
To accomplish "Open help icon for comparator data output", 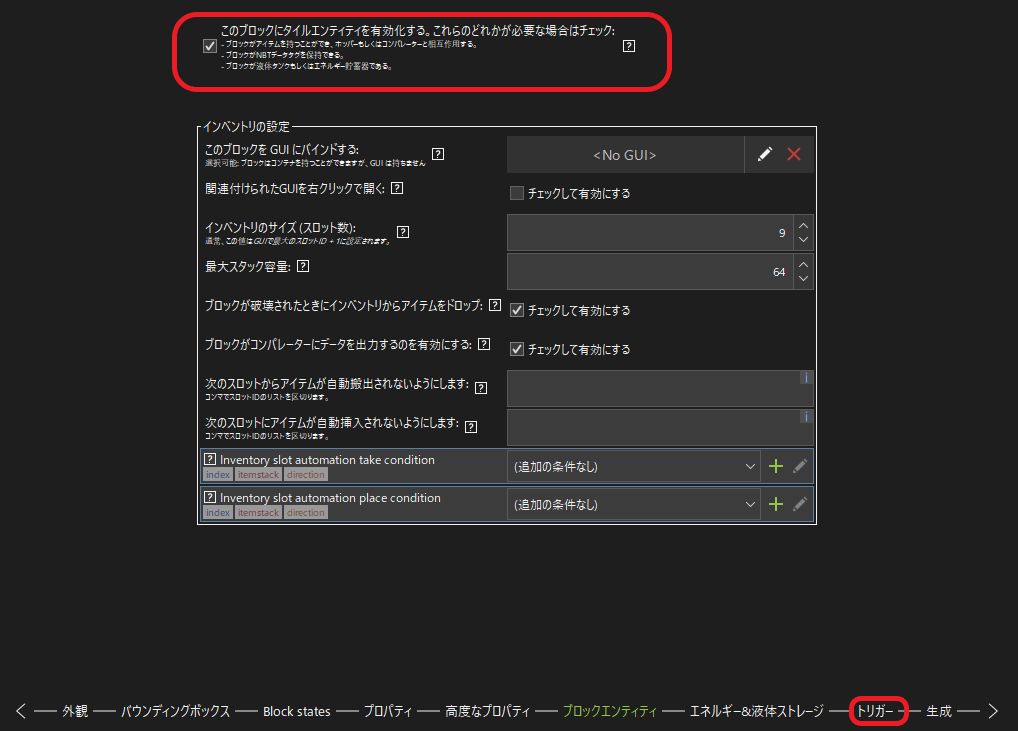I will point(484,344).
